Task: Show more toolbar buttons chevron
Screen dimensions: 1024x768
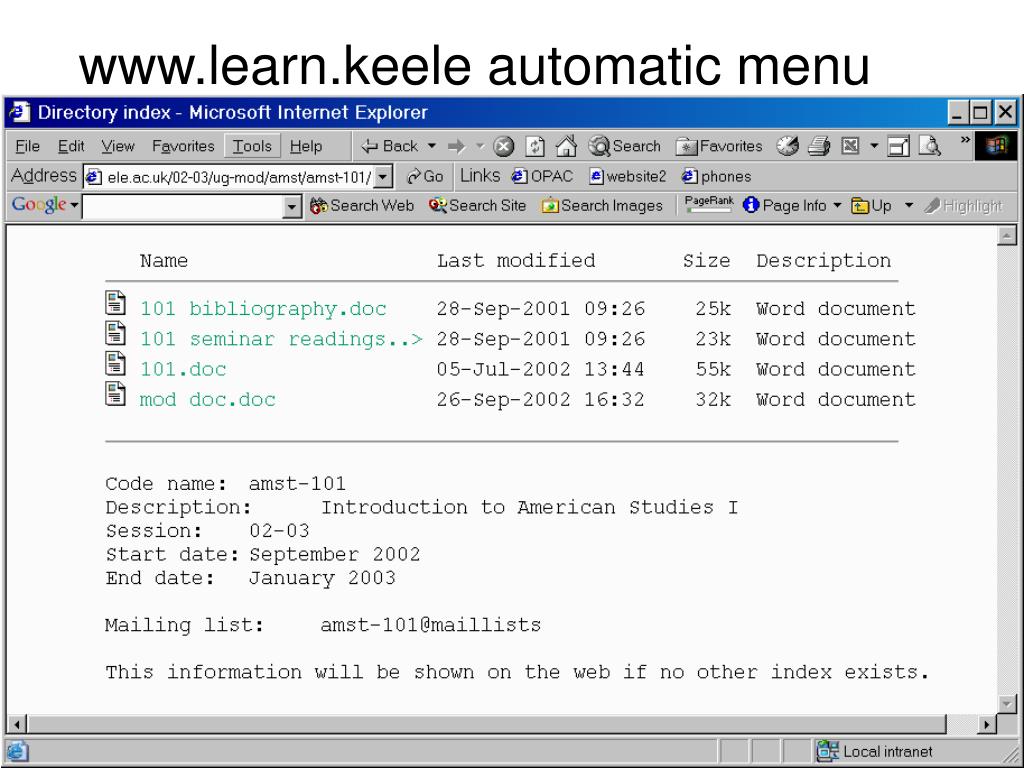Action: pyautogui.click(x=965, y=140)
